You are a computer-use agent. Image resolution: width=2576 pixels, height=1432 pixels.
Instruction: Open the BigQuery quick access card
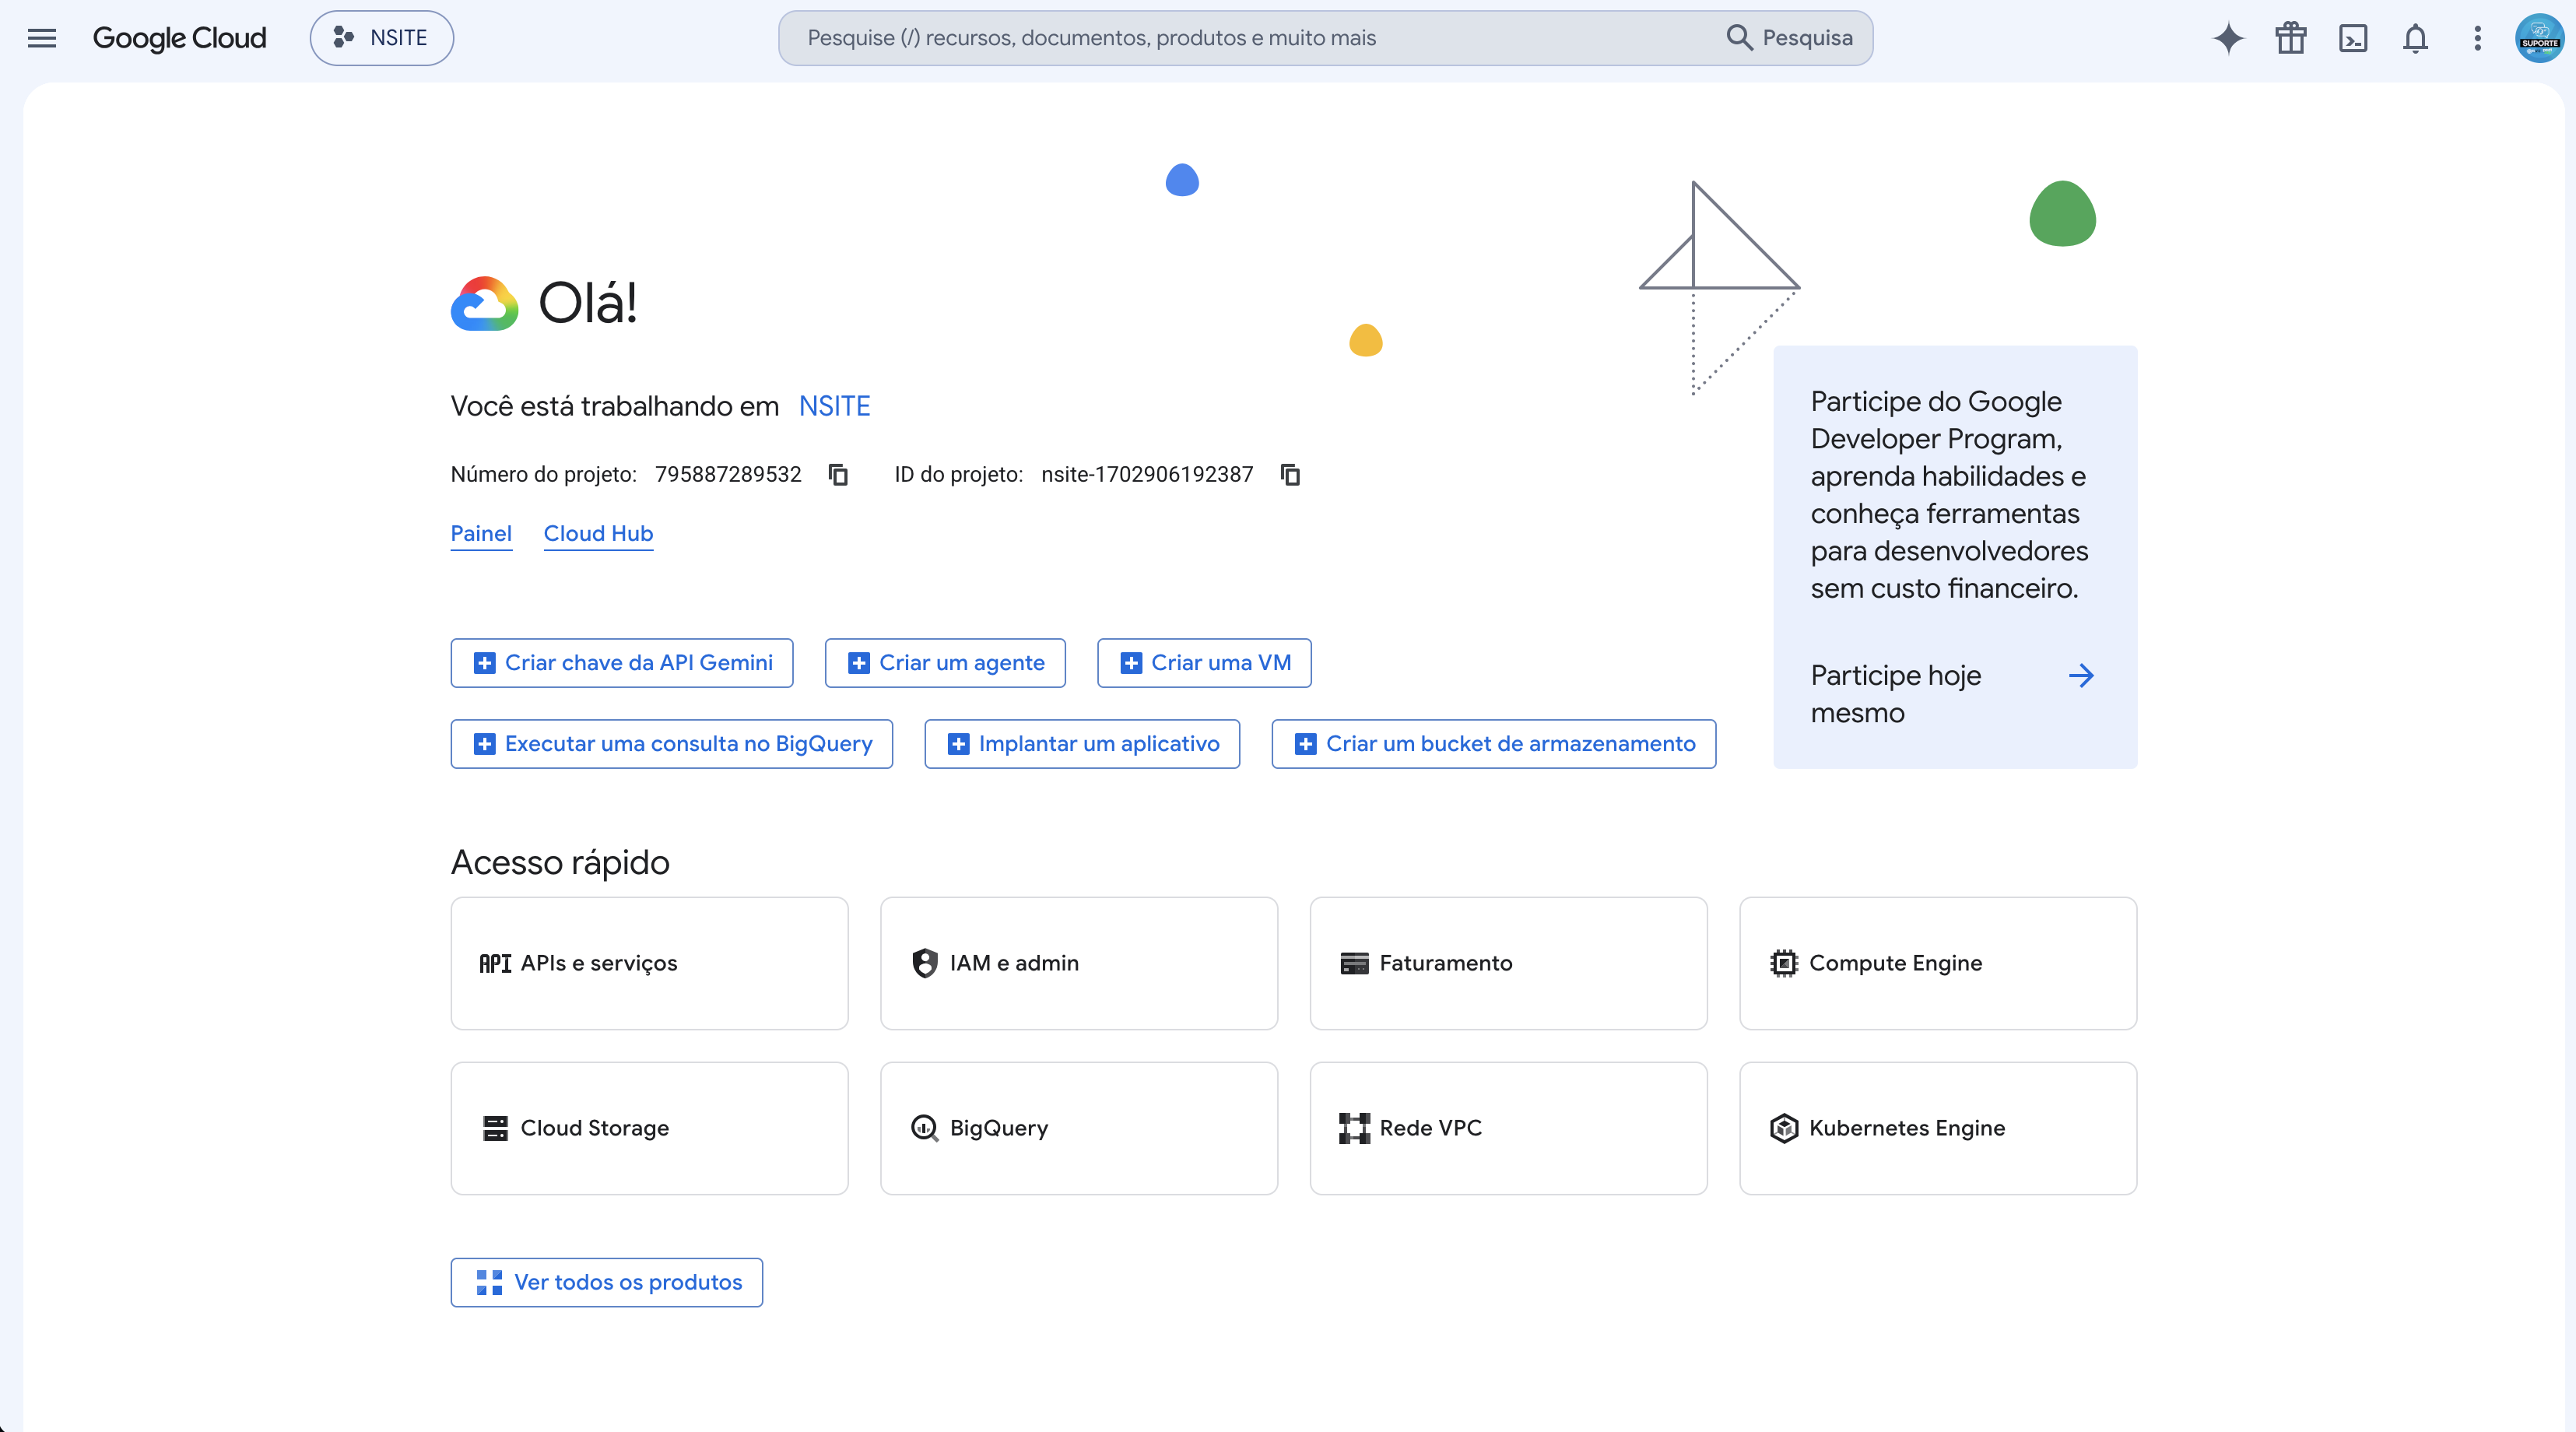coord(1078,1128)
